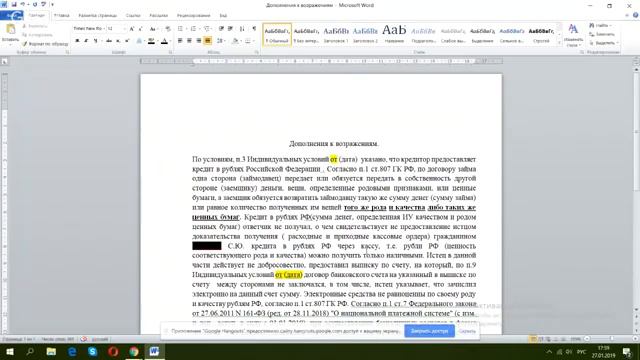640x360 pixels.
Task: Switch to Вид (View) tab
Action: click(223, 16)
